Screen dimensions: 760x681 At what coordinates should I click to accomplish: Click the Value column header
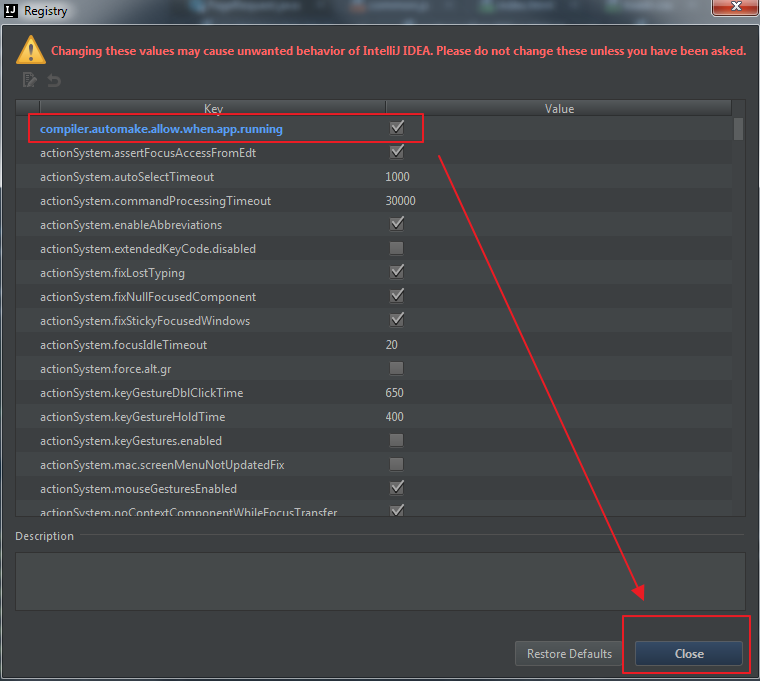click(x=559, y=109)
